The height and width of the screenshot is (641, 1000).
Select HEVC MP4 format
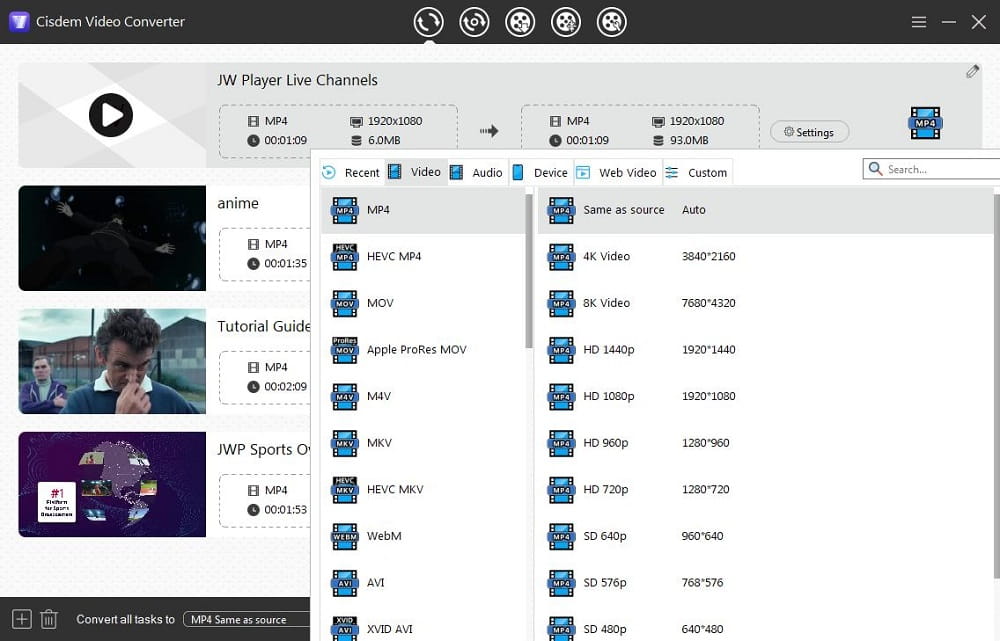tap(423, 256)
